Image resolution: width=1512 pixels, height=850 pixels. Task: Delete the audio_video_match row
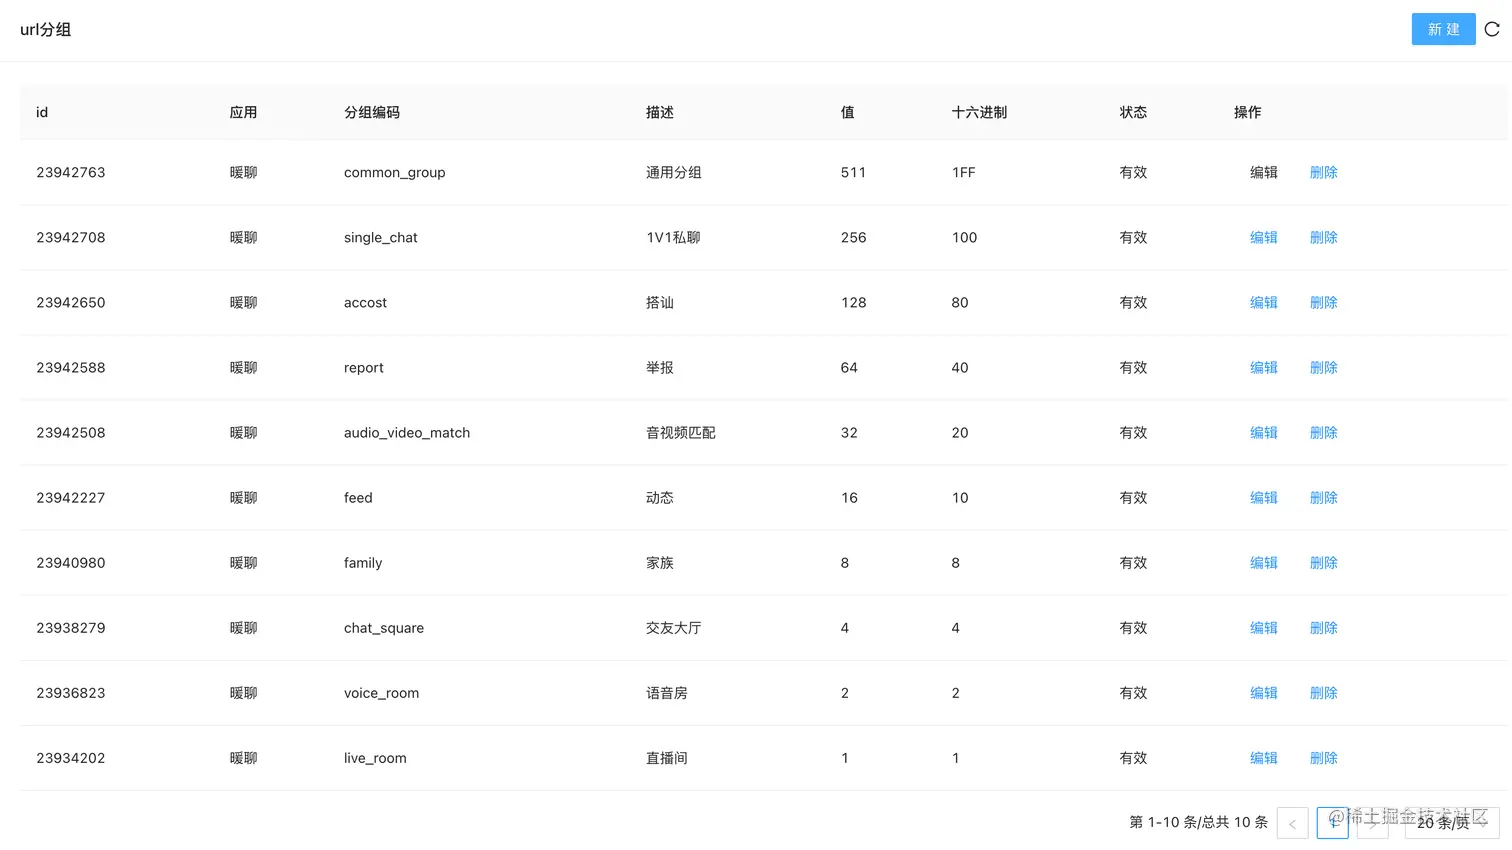point(1324,432)
